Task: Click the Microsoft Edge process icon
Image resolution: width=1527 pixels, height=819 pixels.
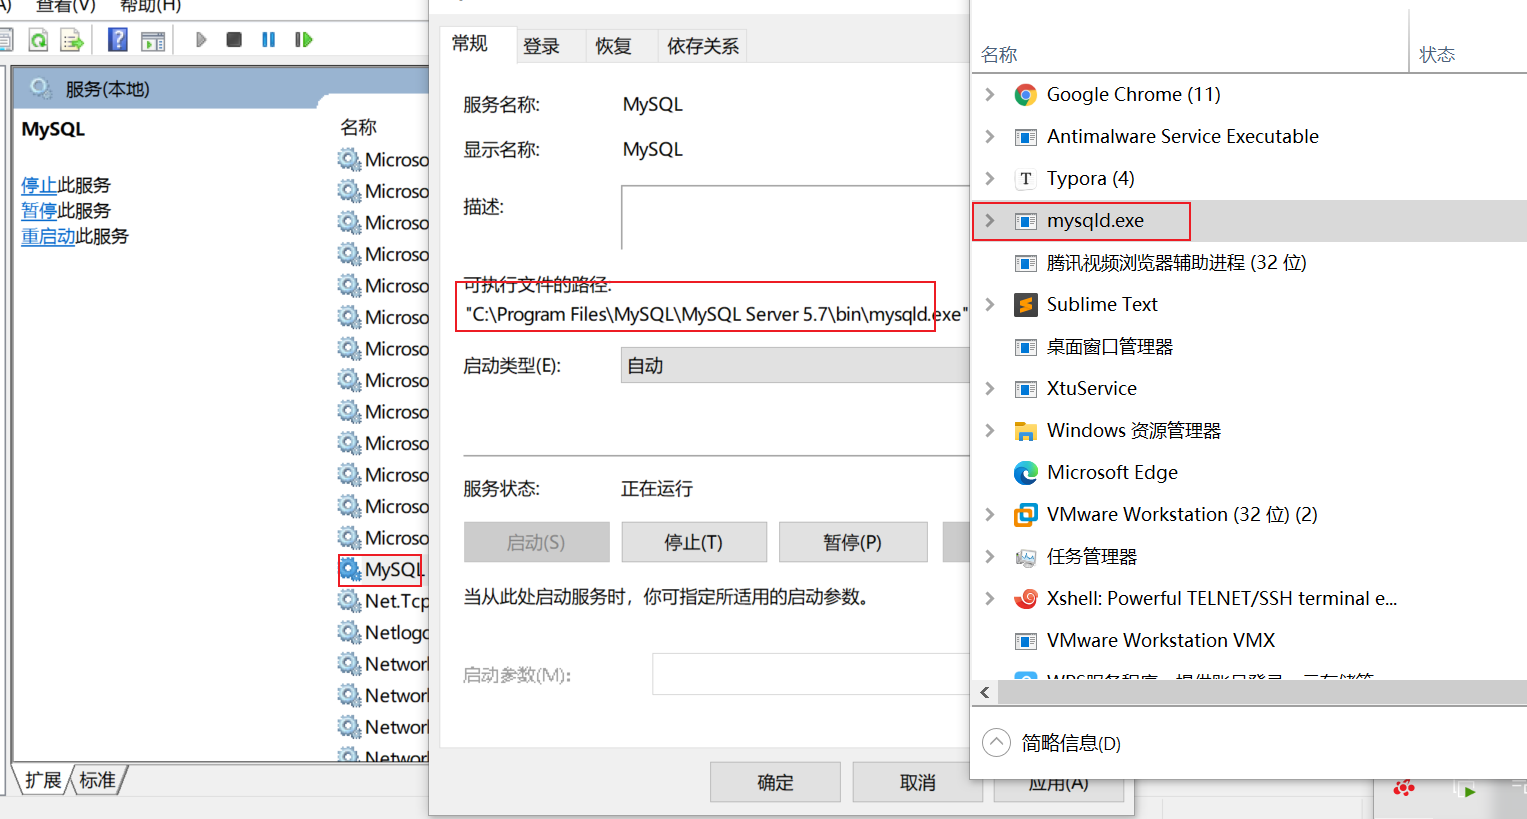Action: click(1025, 473)
